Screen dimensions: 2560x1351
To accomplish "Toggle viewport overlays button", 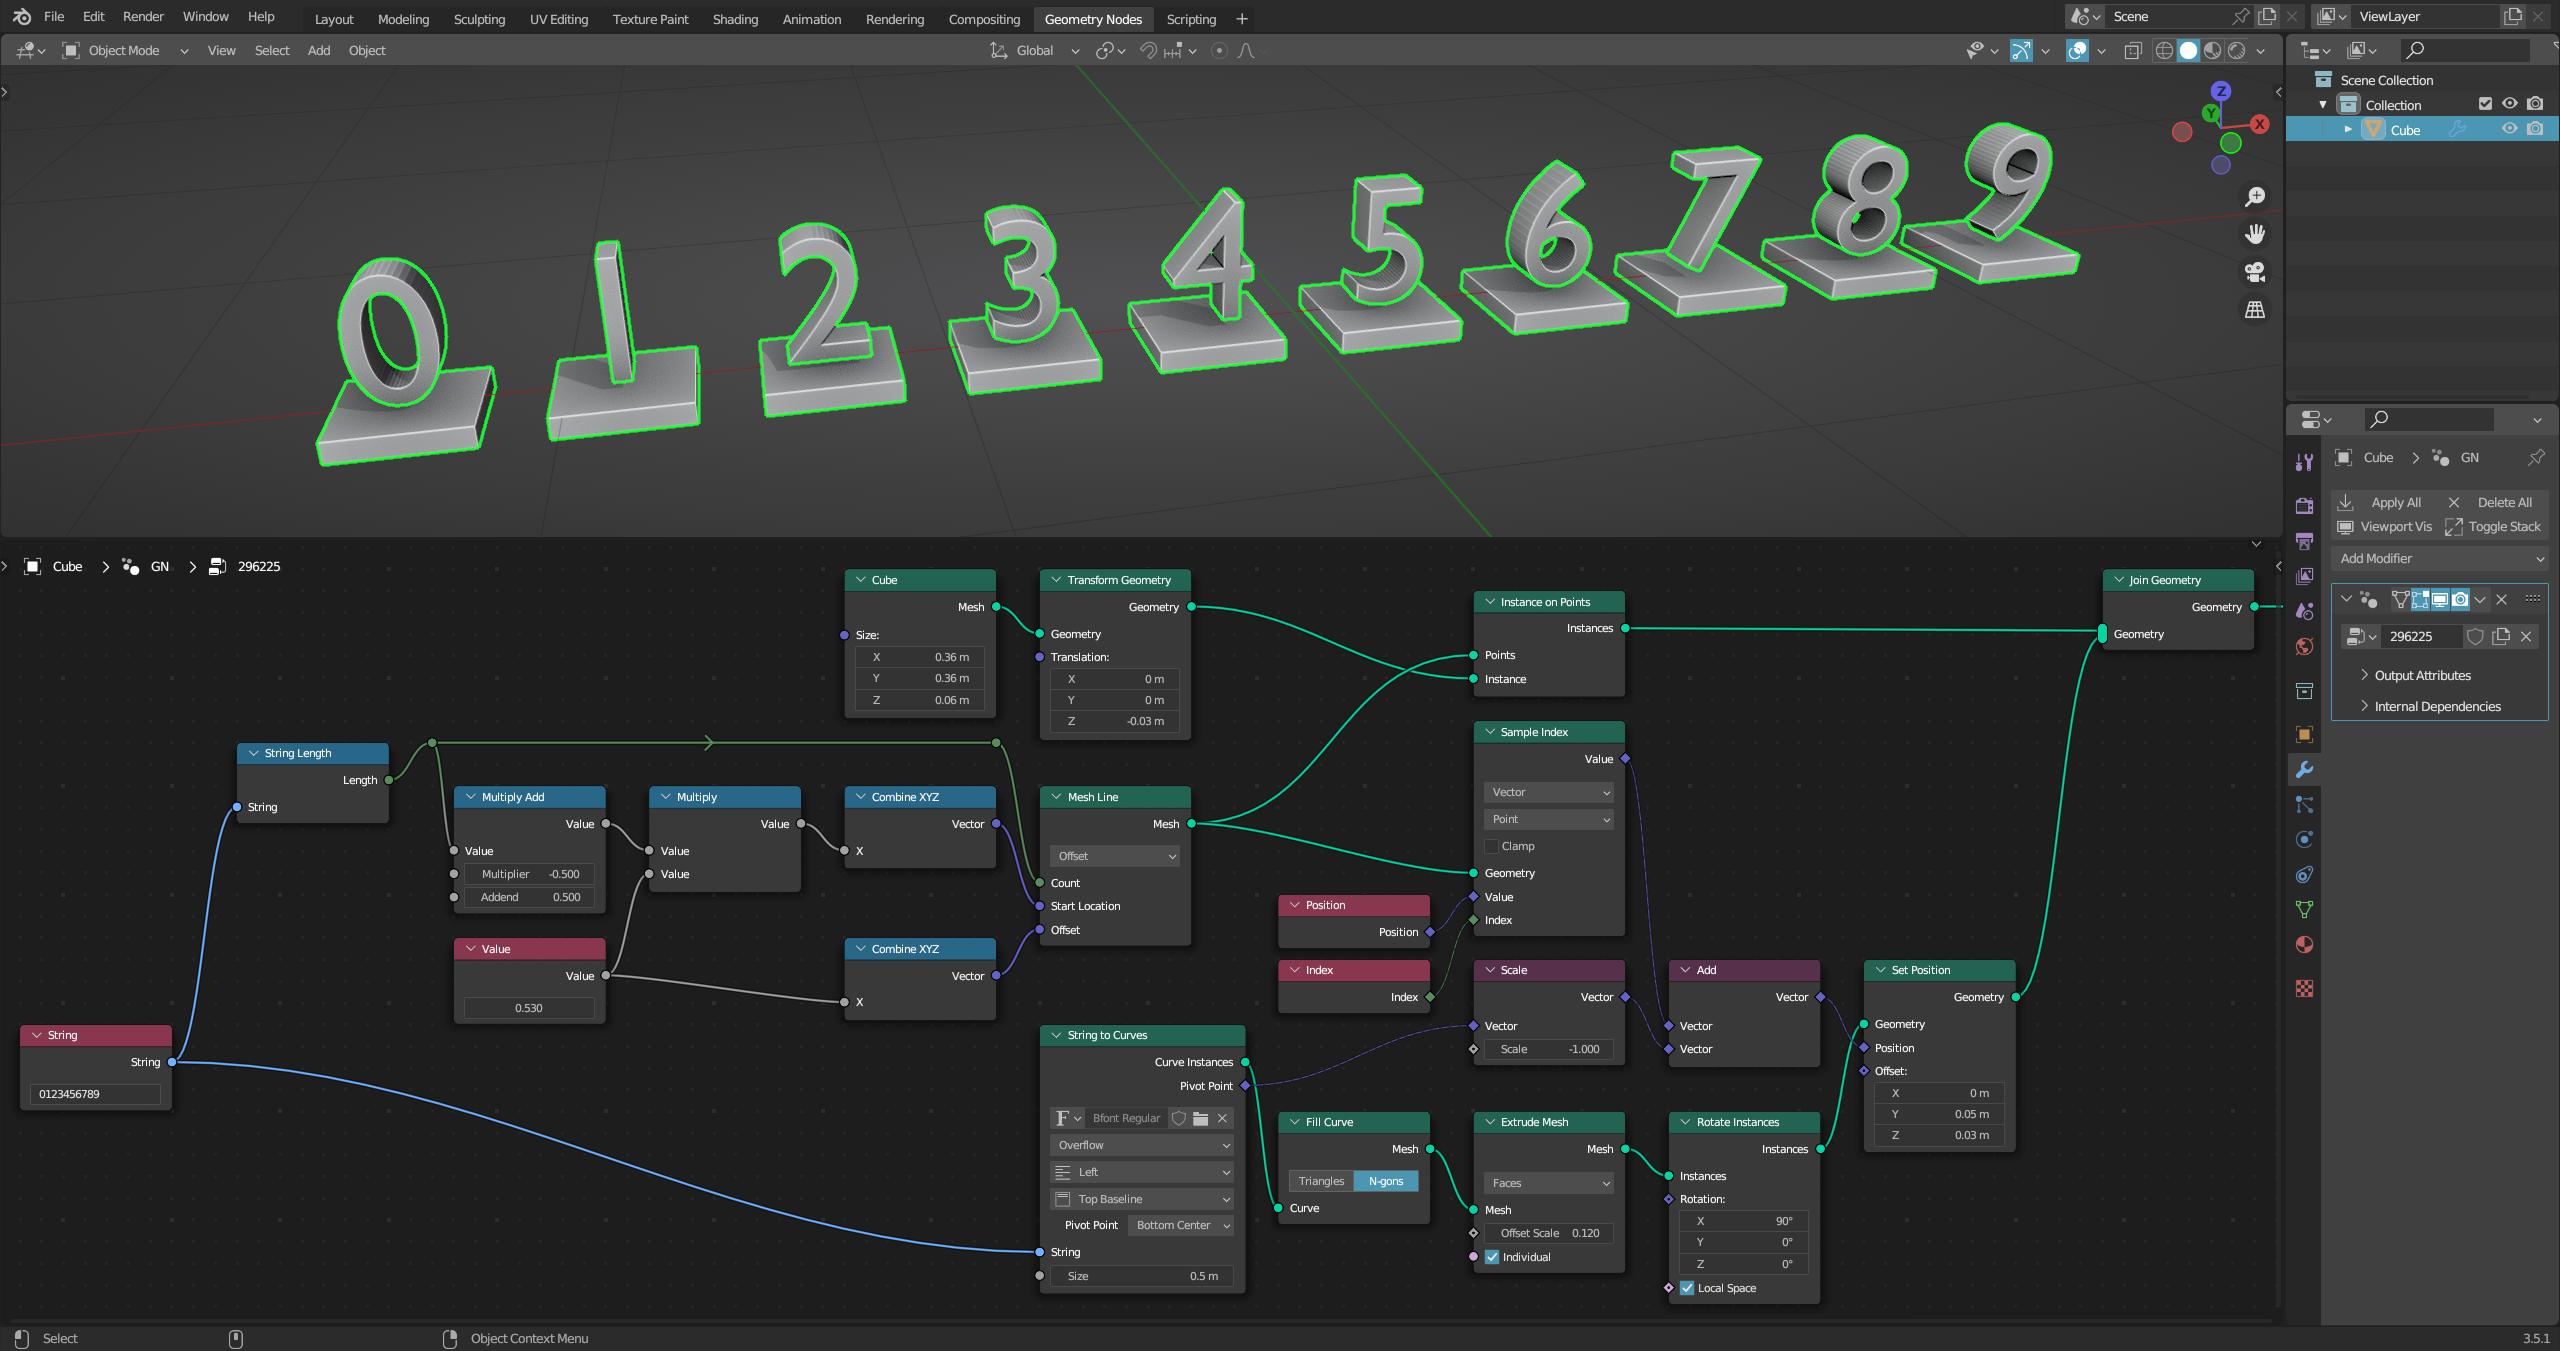I will pyautogui.click(x=2077, y=50).
